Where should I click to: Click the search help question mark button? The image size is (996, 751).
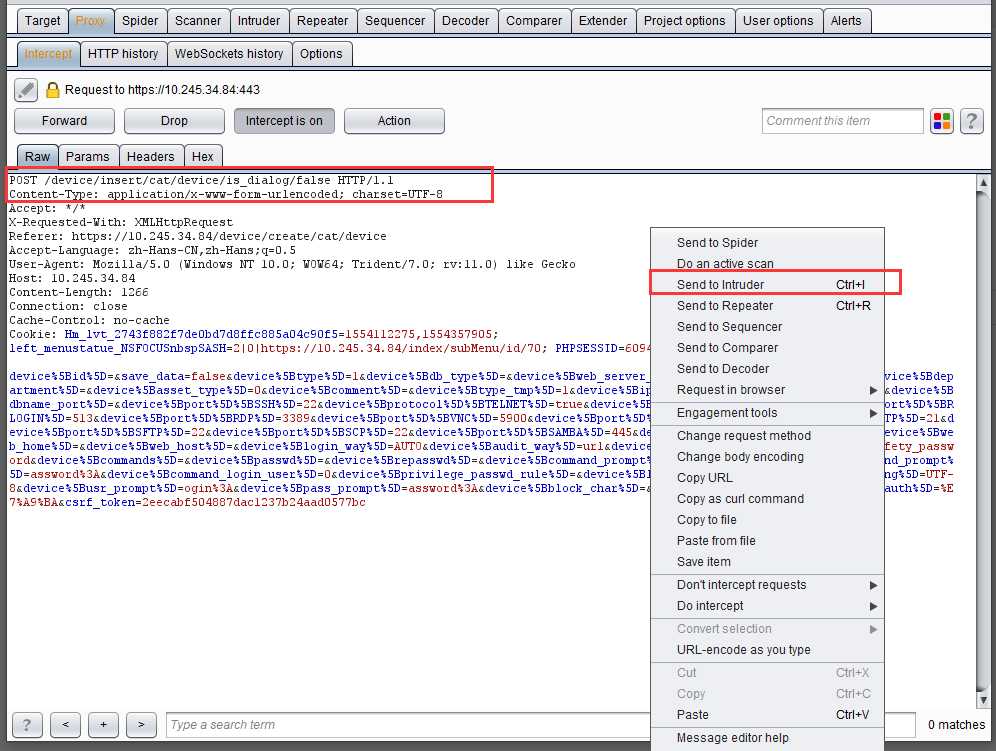pos(27,725)
